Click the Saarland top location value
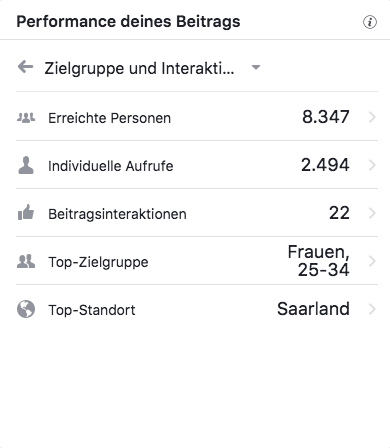 [313, 309]
